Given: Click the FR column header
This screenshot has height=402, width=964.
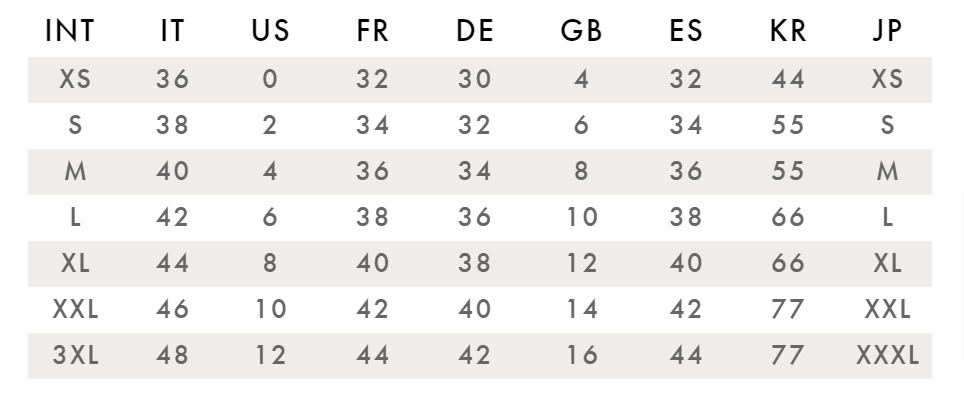Looking at the screenshot, I should click(372, 30).
